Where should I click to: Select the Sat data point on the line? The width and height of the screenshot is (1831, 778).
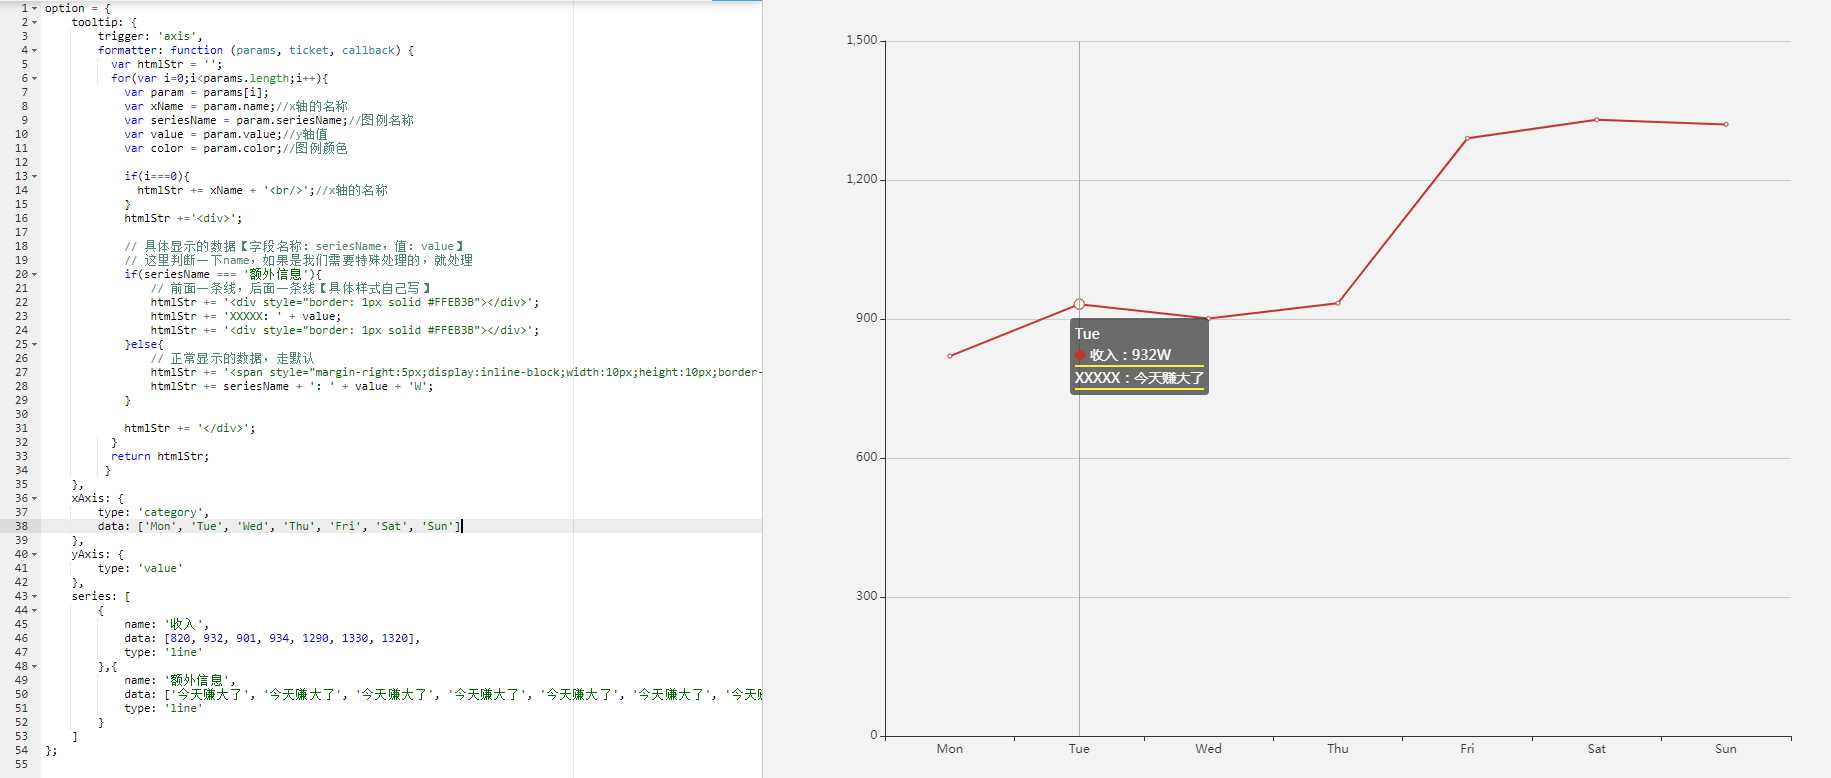[x=1597, y=120]
